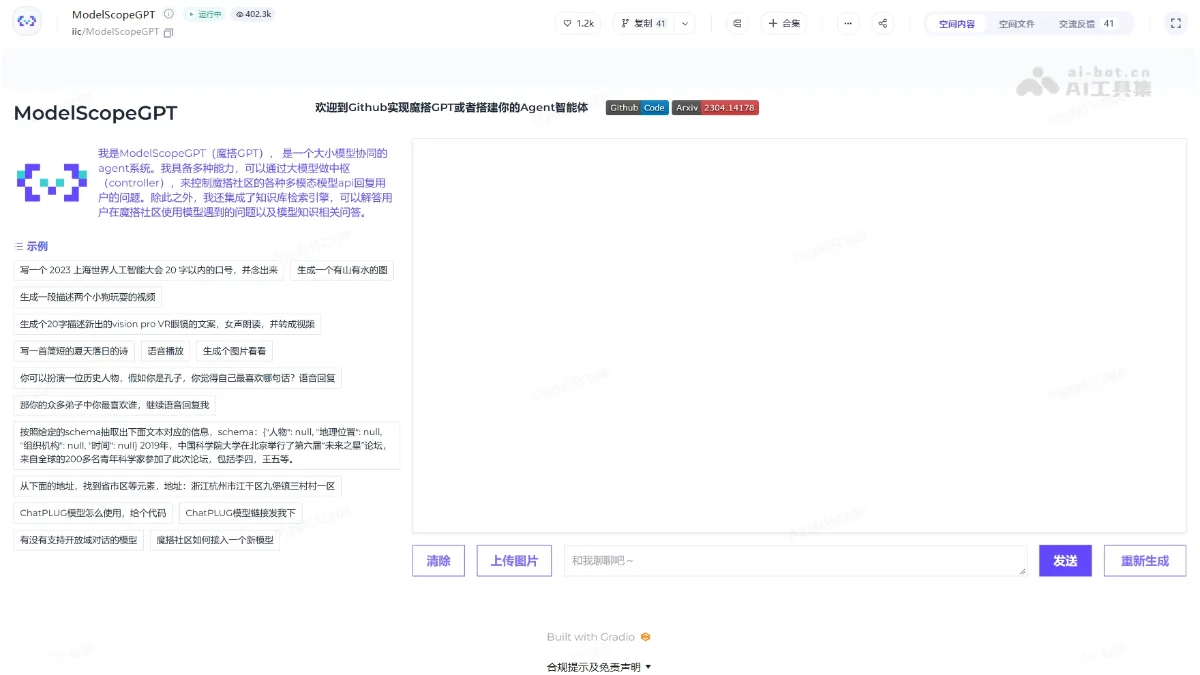
Task: Select the 语音播放 example
Action: pos(165,351)
